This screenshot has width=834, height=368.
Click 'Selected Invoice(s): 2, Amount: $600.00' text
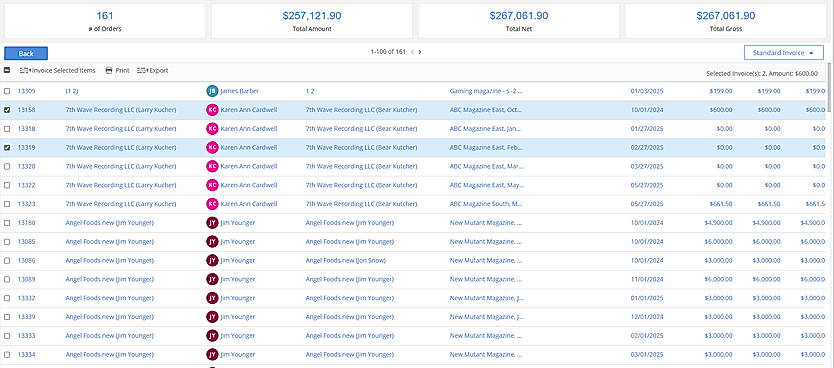pyautogui.click(x=762, y=73)
